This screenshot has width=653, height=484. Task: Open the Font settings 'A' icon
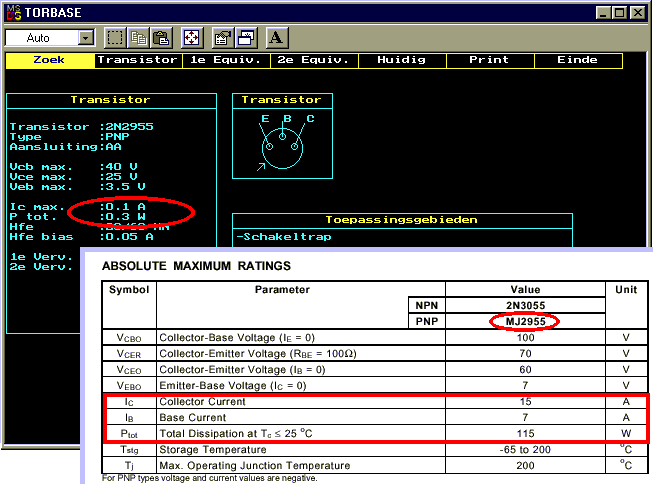[x=277, y=38]
